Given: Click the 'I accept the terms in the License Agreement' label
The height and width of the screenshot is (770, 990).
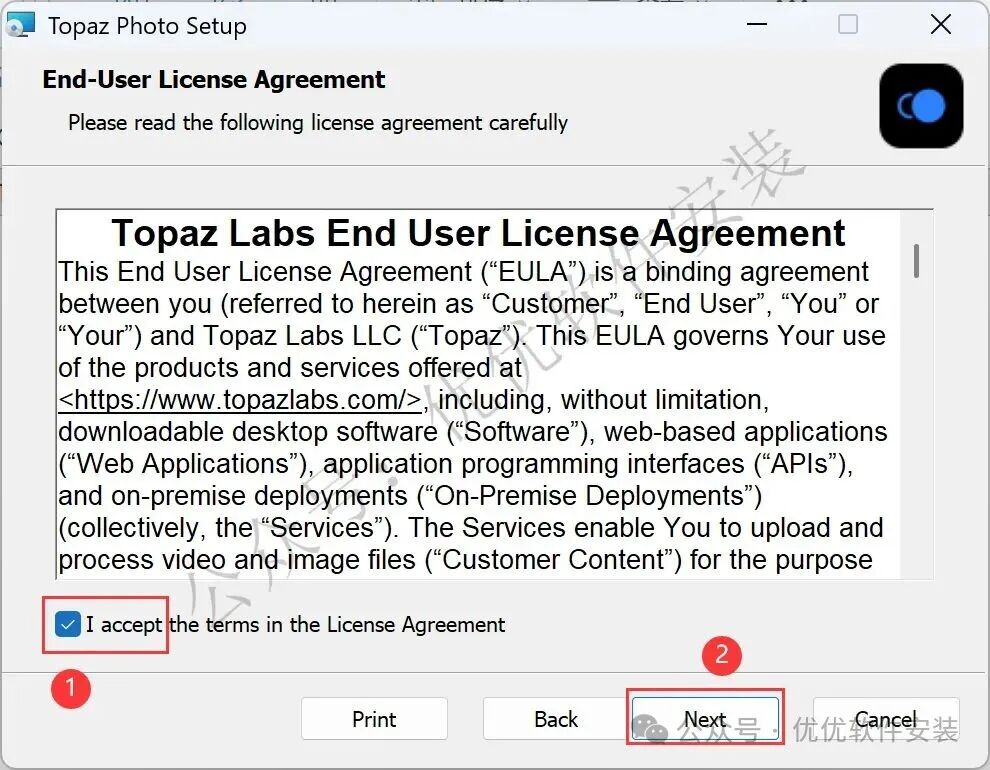Looking at the screenshot, I should tap(295, 625).
